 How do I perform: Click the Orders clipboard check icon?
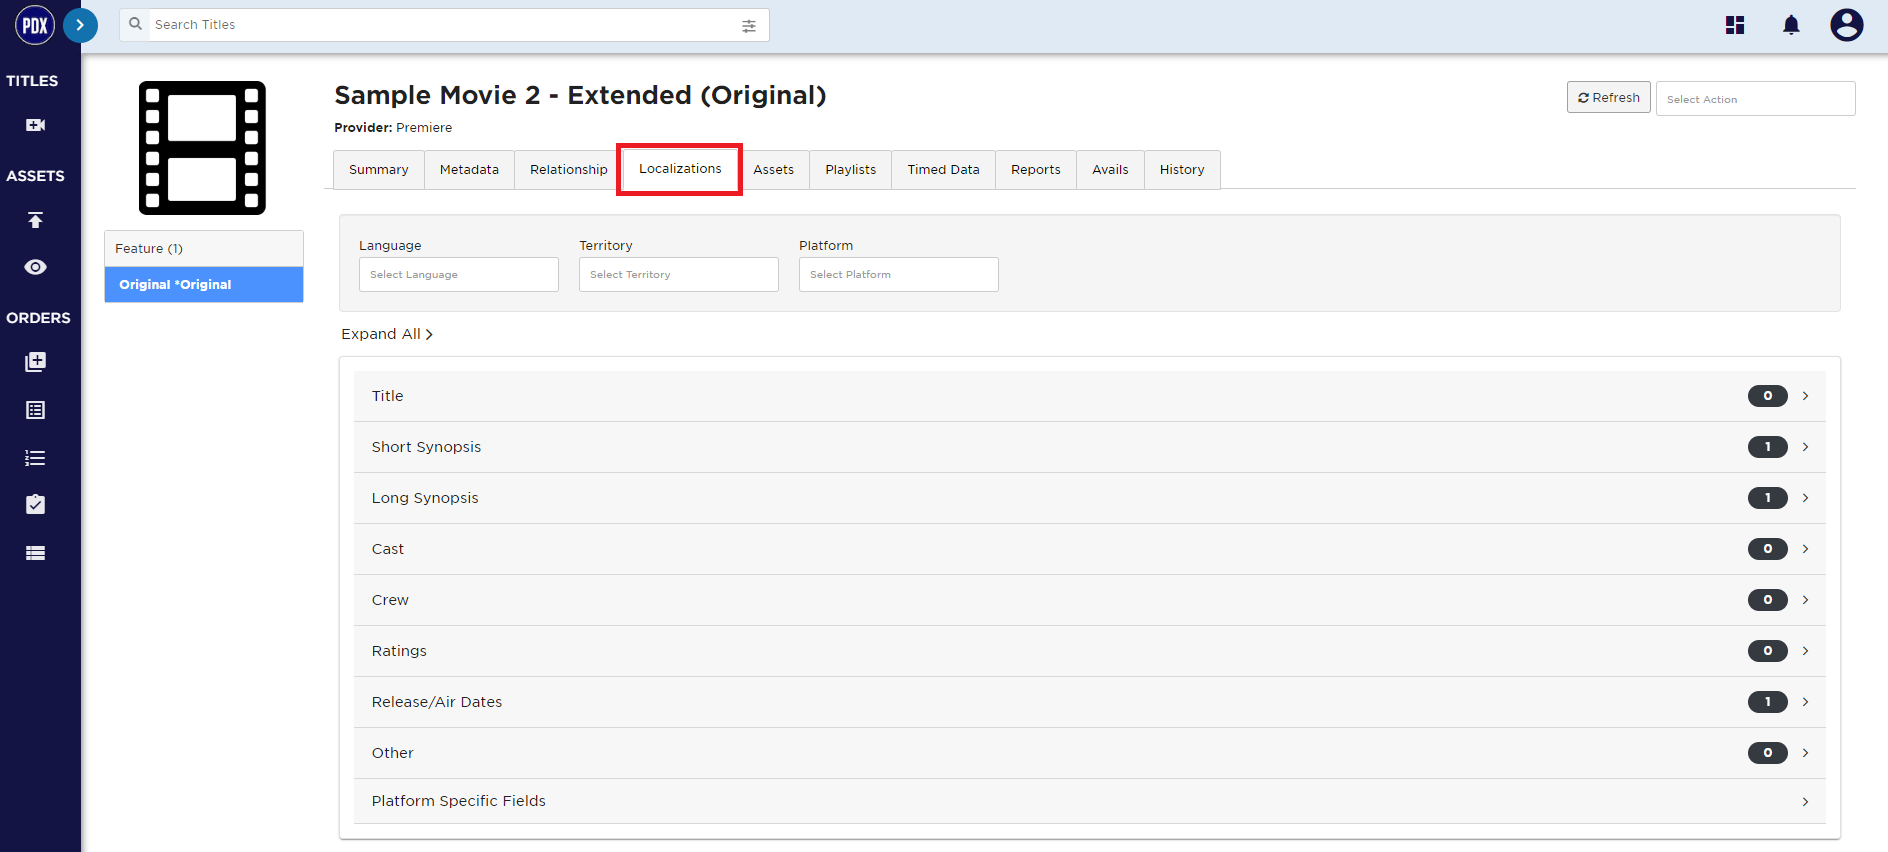pos(35,504)
